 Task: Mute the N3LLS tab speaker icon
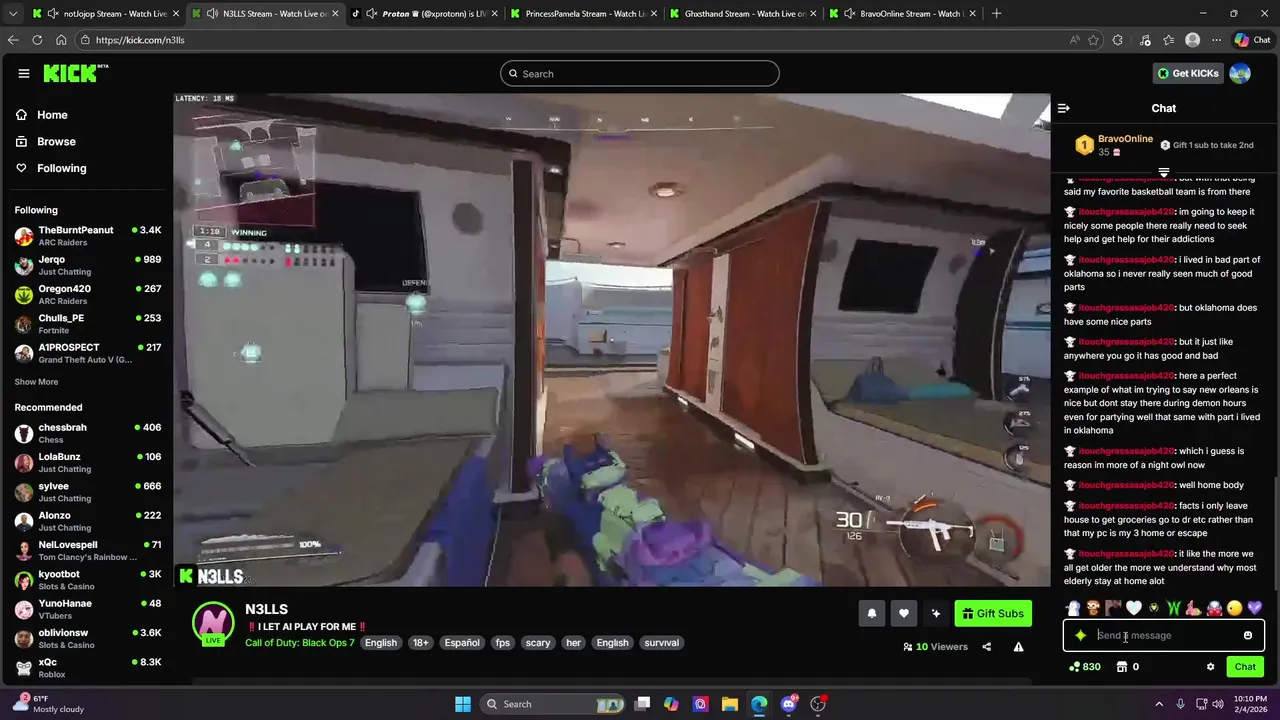(211, 14)
